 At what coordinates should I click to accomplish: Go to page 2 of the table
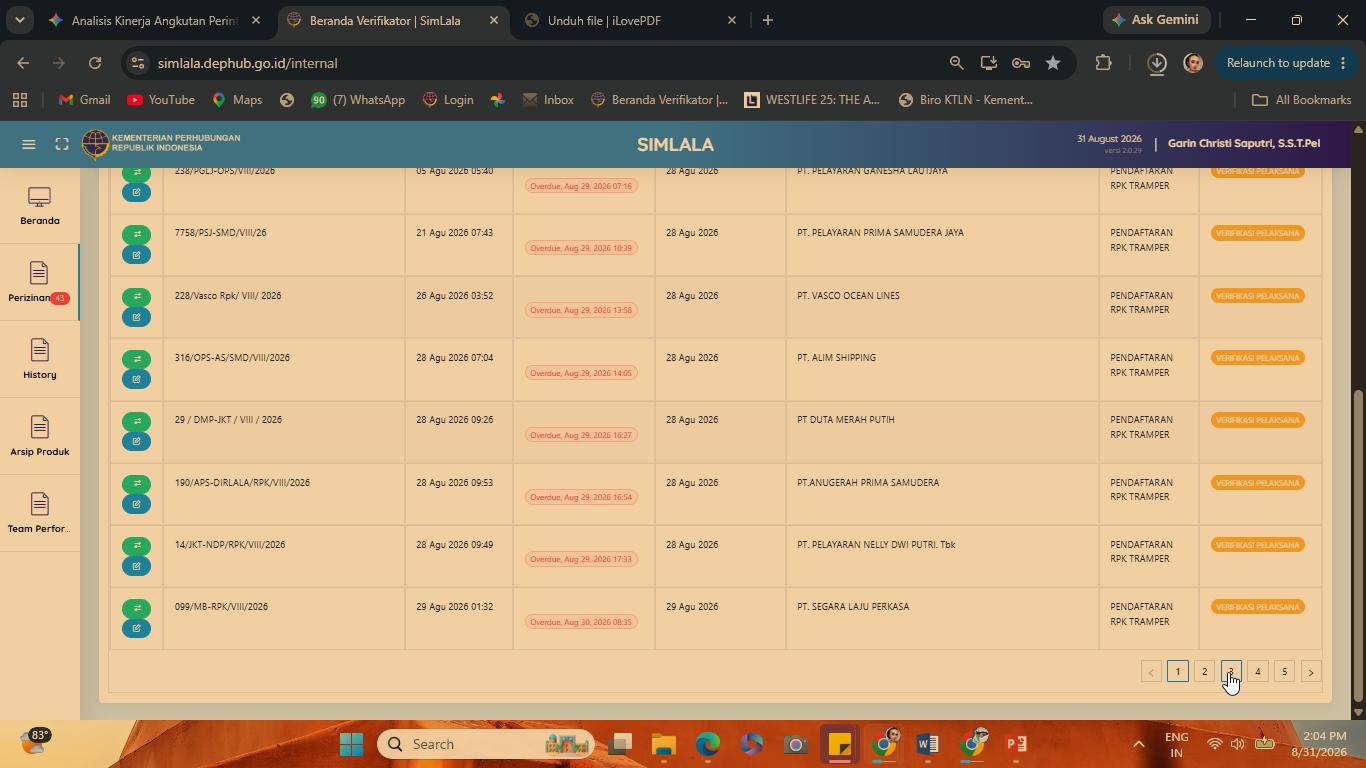tap(1204, 672)
